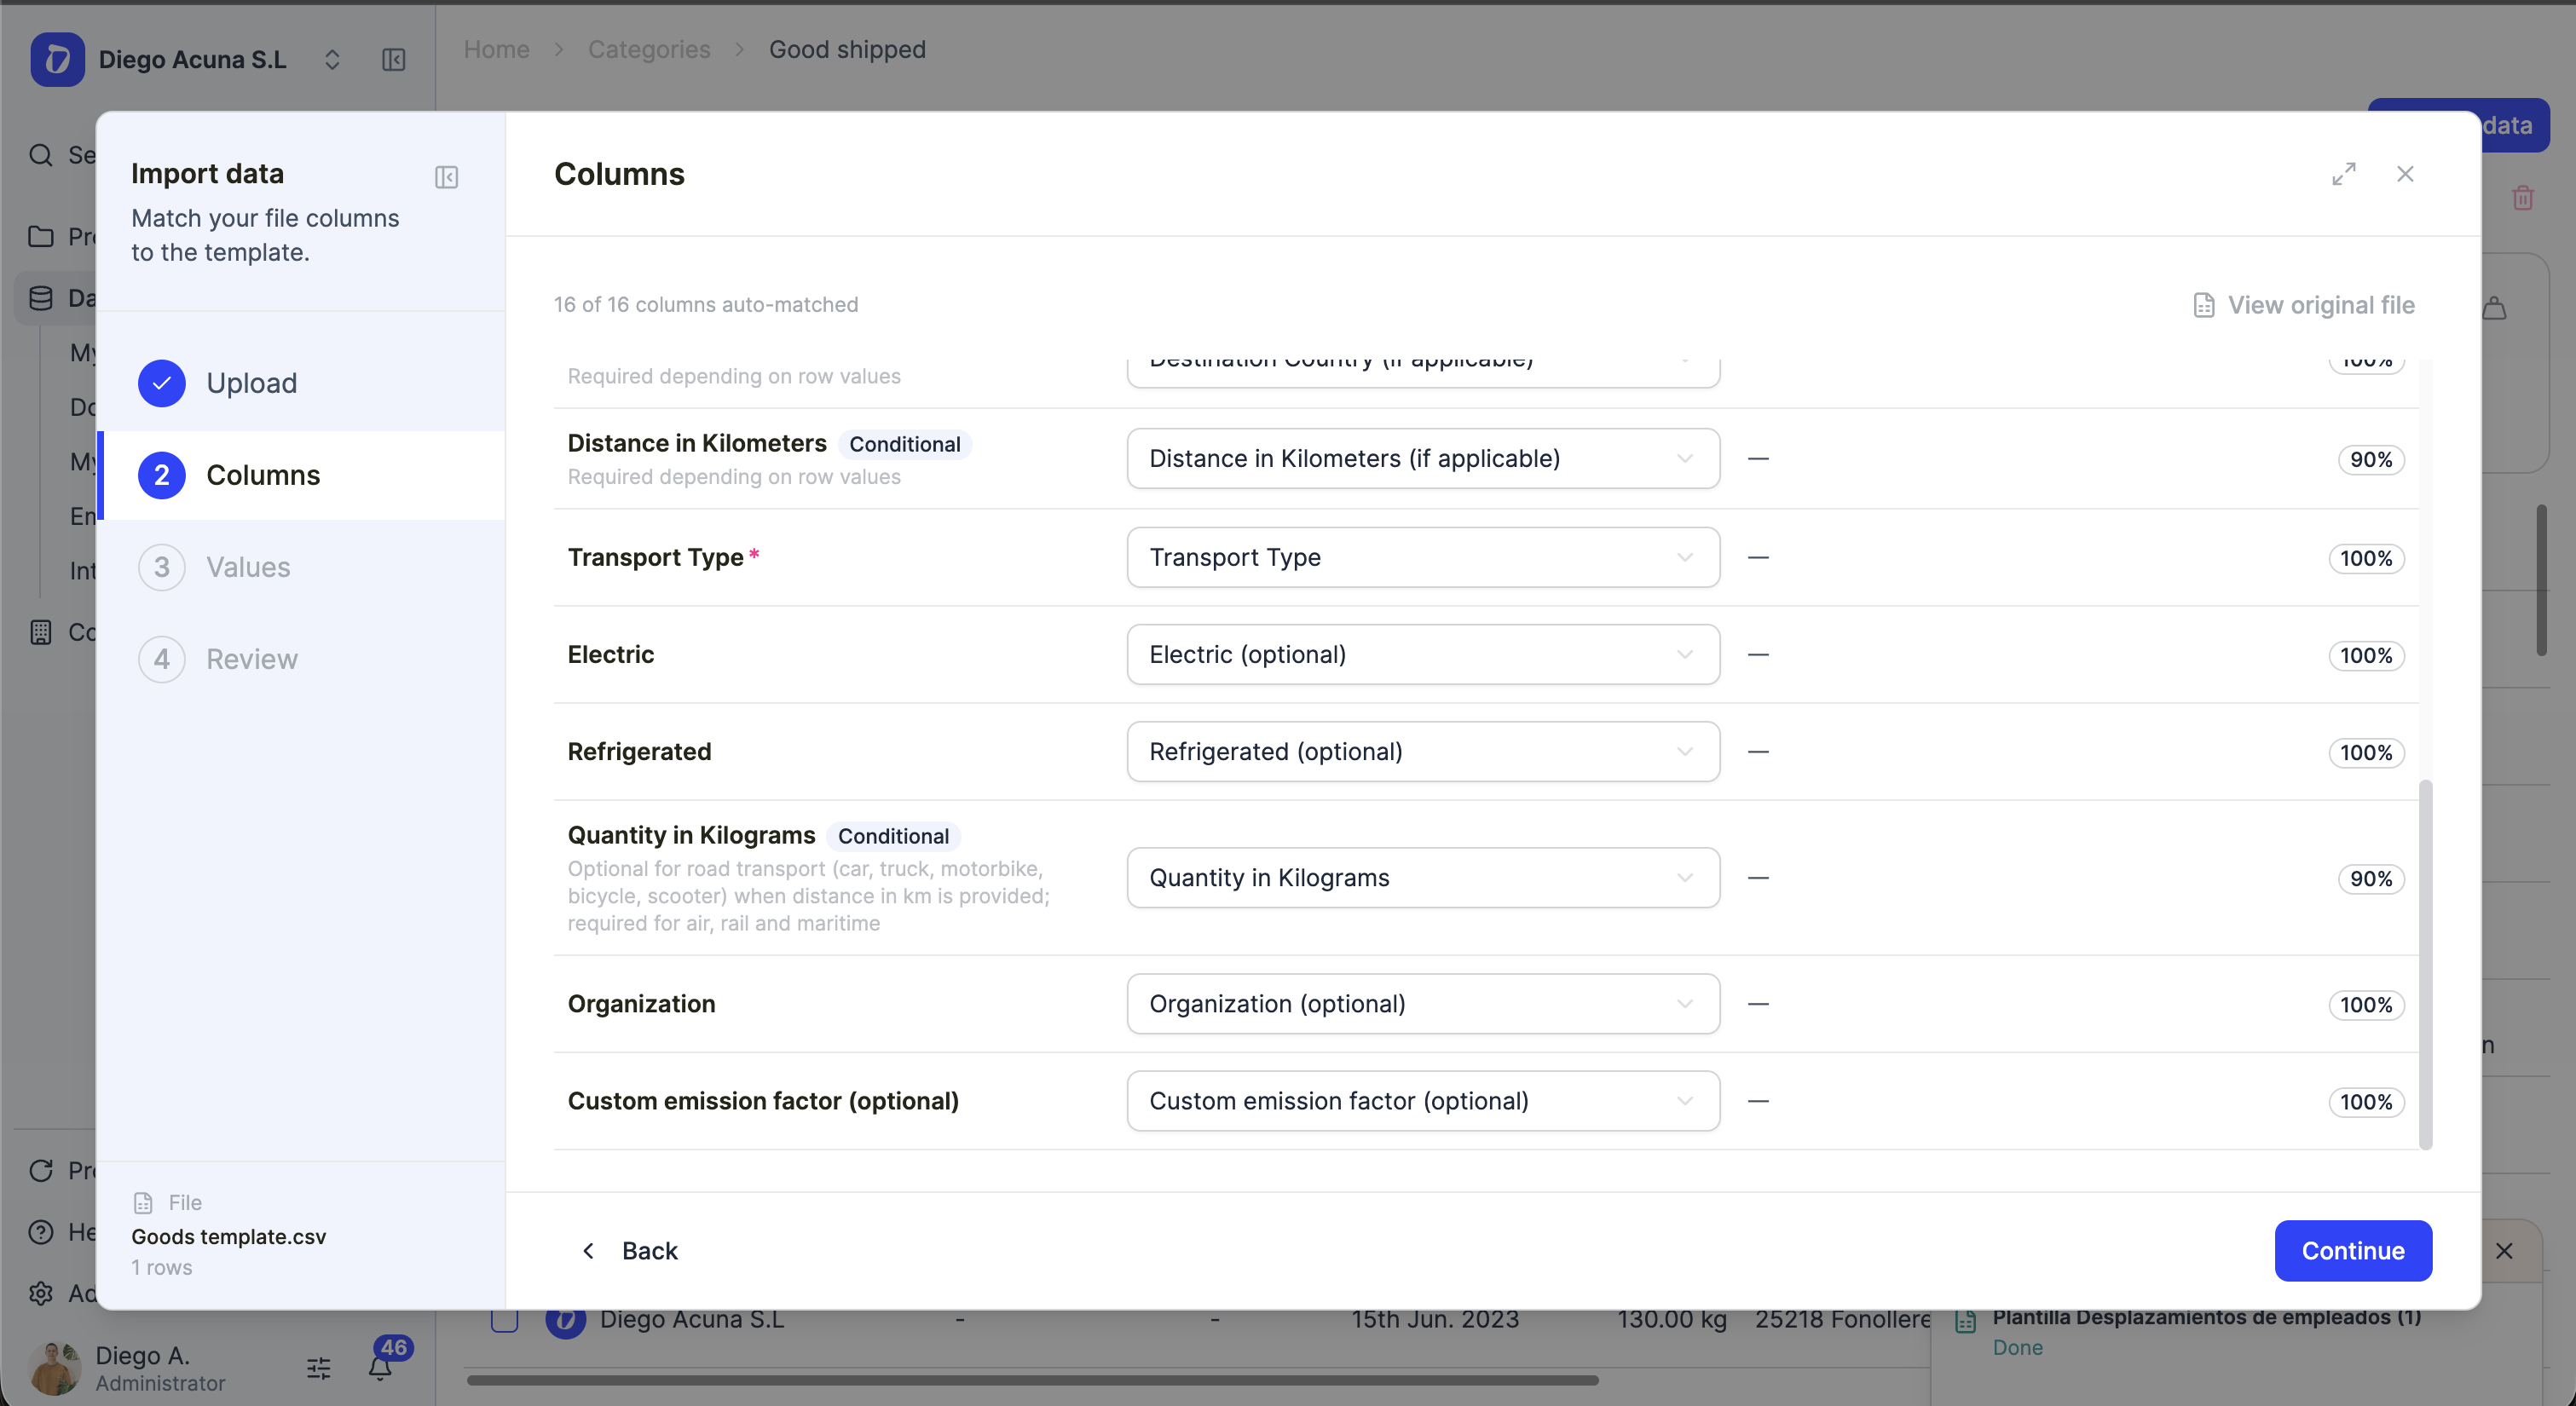Click the Diego Acuna S.L row logo icon
The width and height of the screenshot is (2576, 1406).
tap(566, 1320)
